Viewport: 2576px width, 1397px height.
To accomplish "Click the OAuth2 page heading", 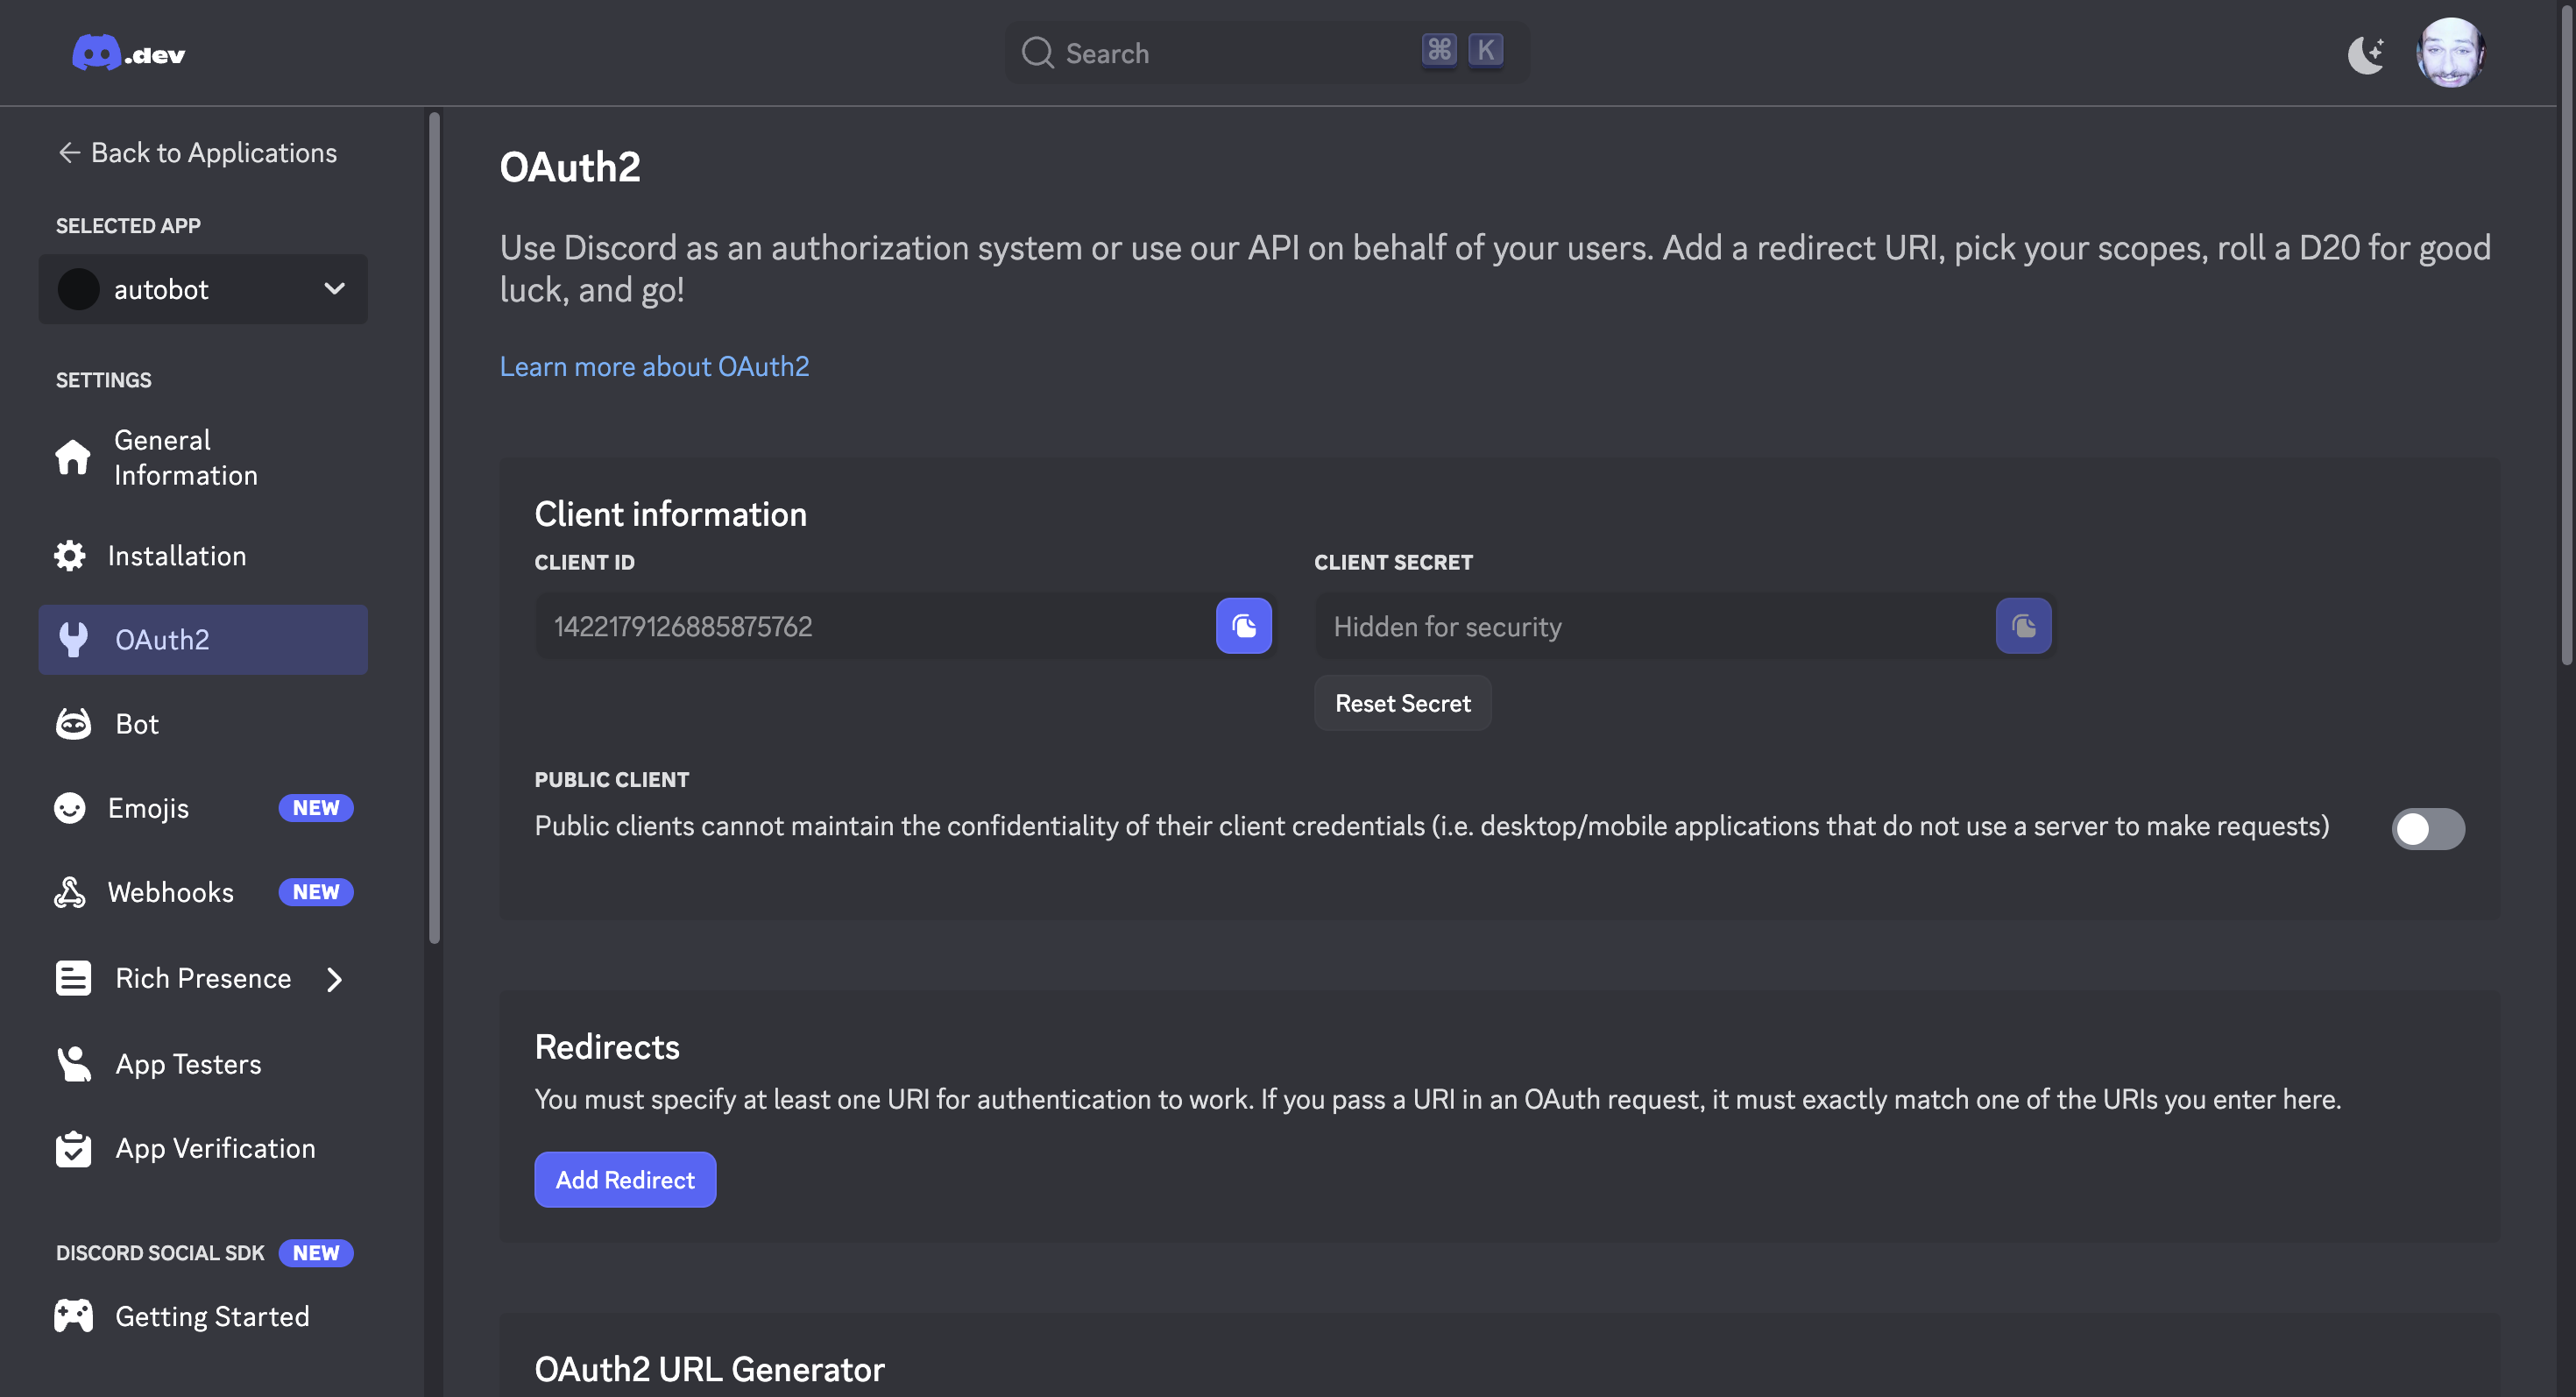I will coord(570,167).
